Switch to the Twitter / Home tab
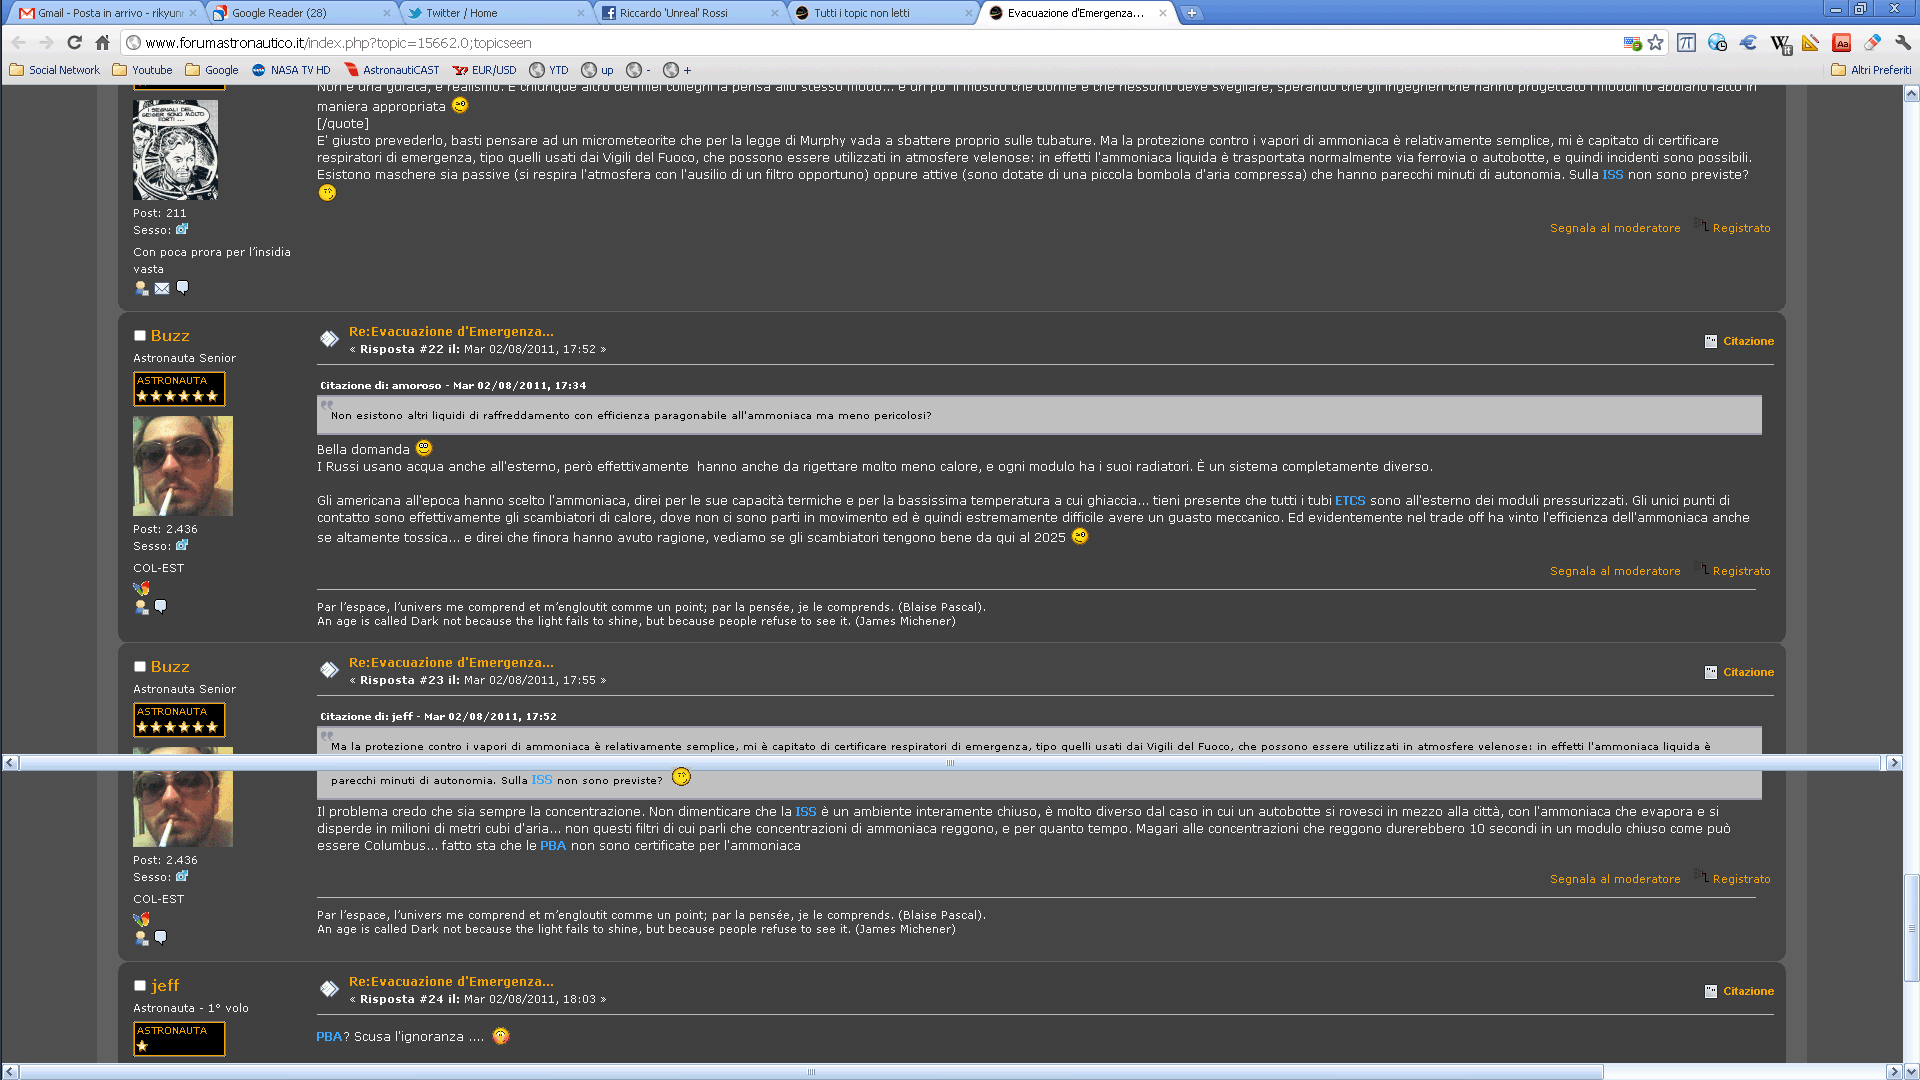 tap(461, 13)
